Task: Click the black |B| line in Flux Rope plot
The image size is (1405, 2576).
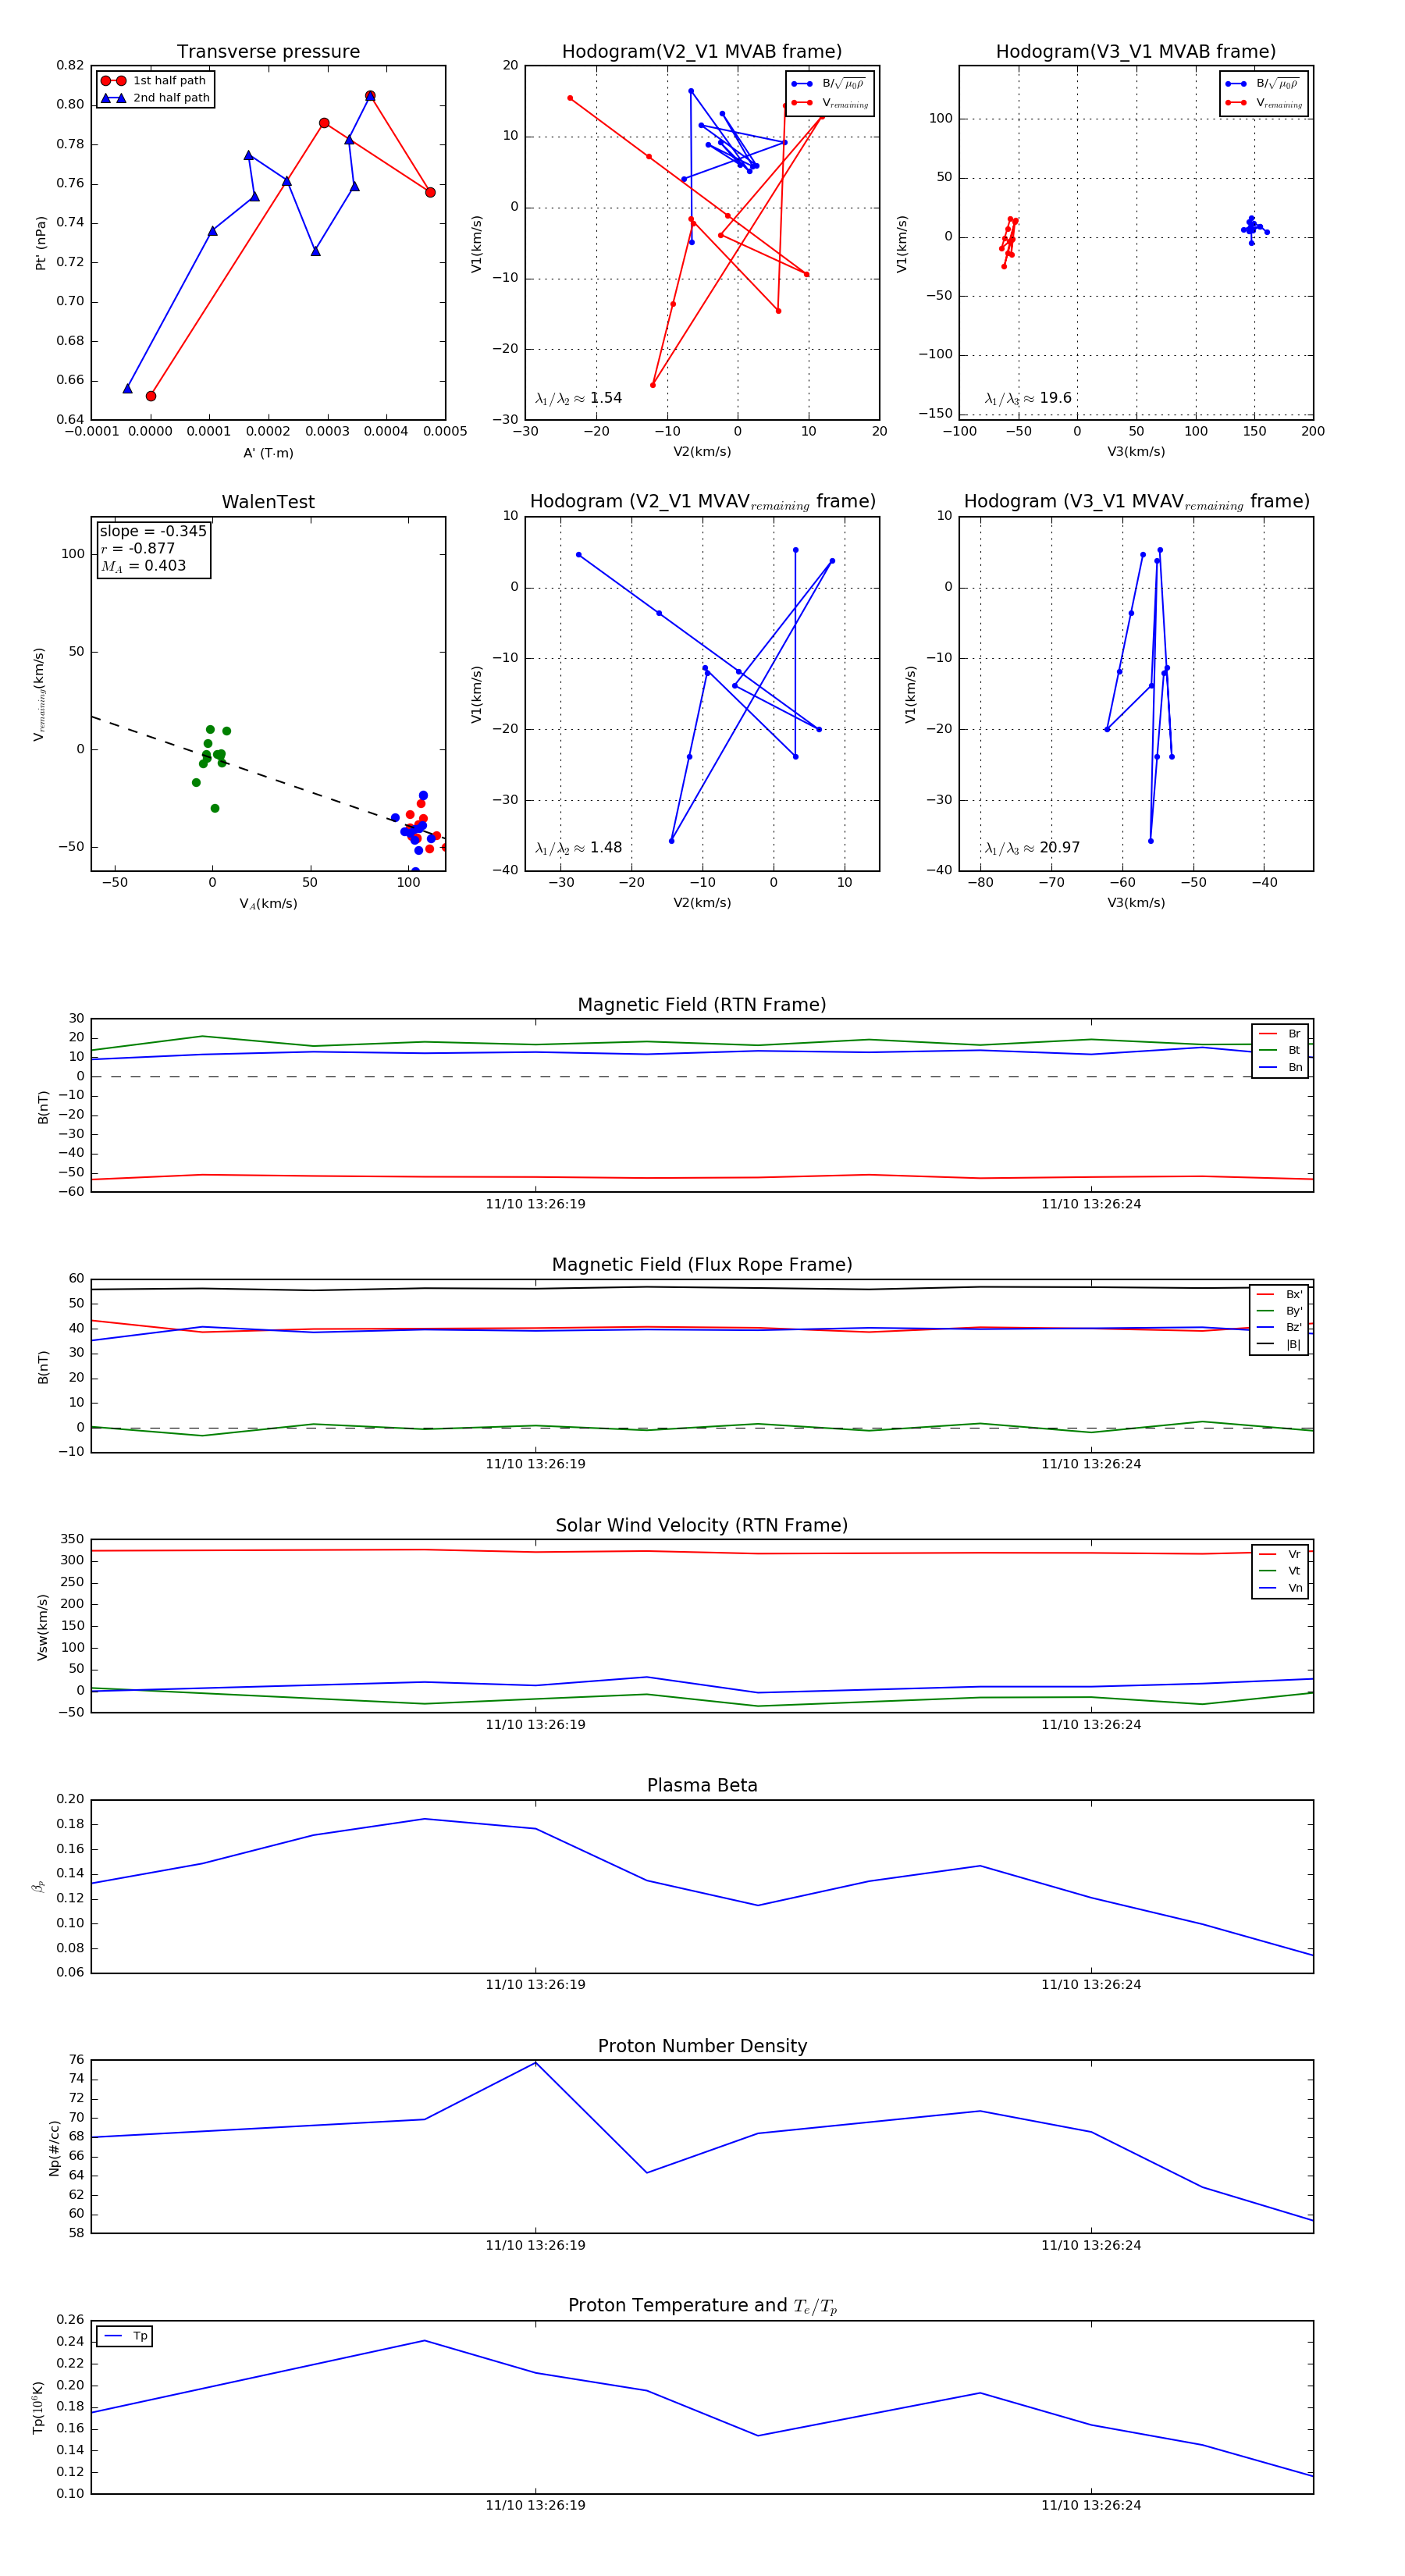Action: coord(702,1288)
